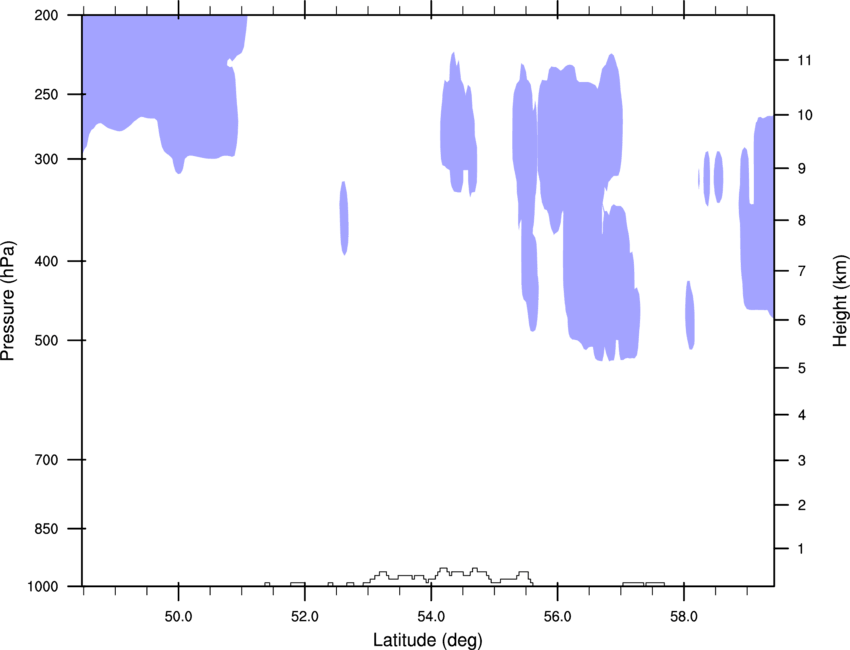Click the 58.0 latitude tick label
The height and width of the screenshot is (650, 850).
pyautogui.click(x=684, y=617)
